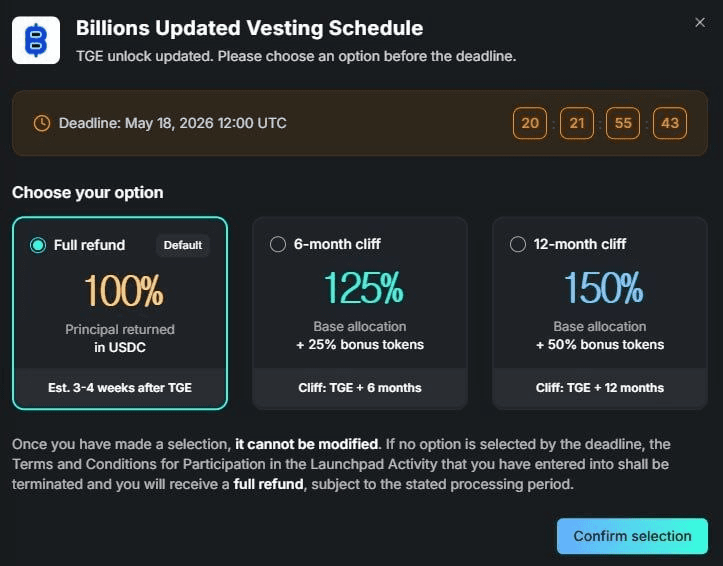Viewport: 723px width, 566px height.
Task: Close the vesting schedule dialog
Action: click(x=700, y=22)
